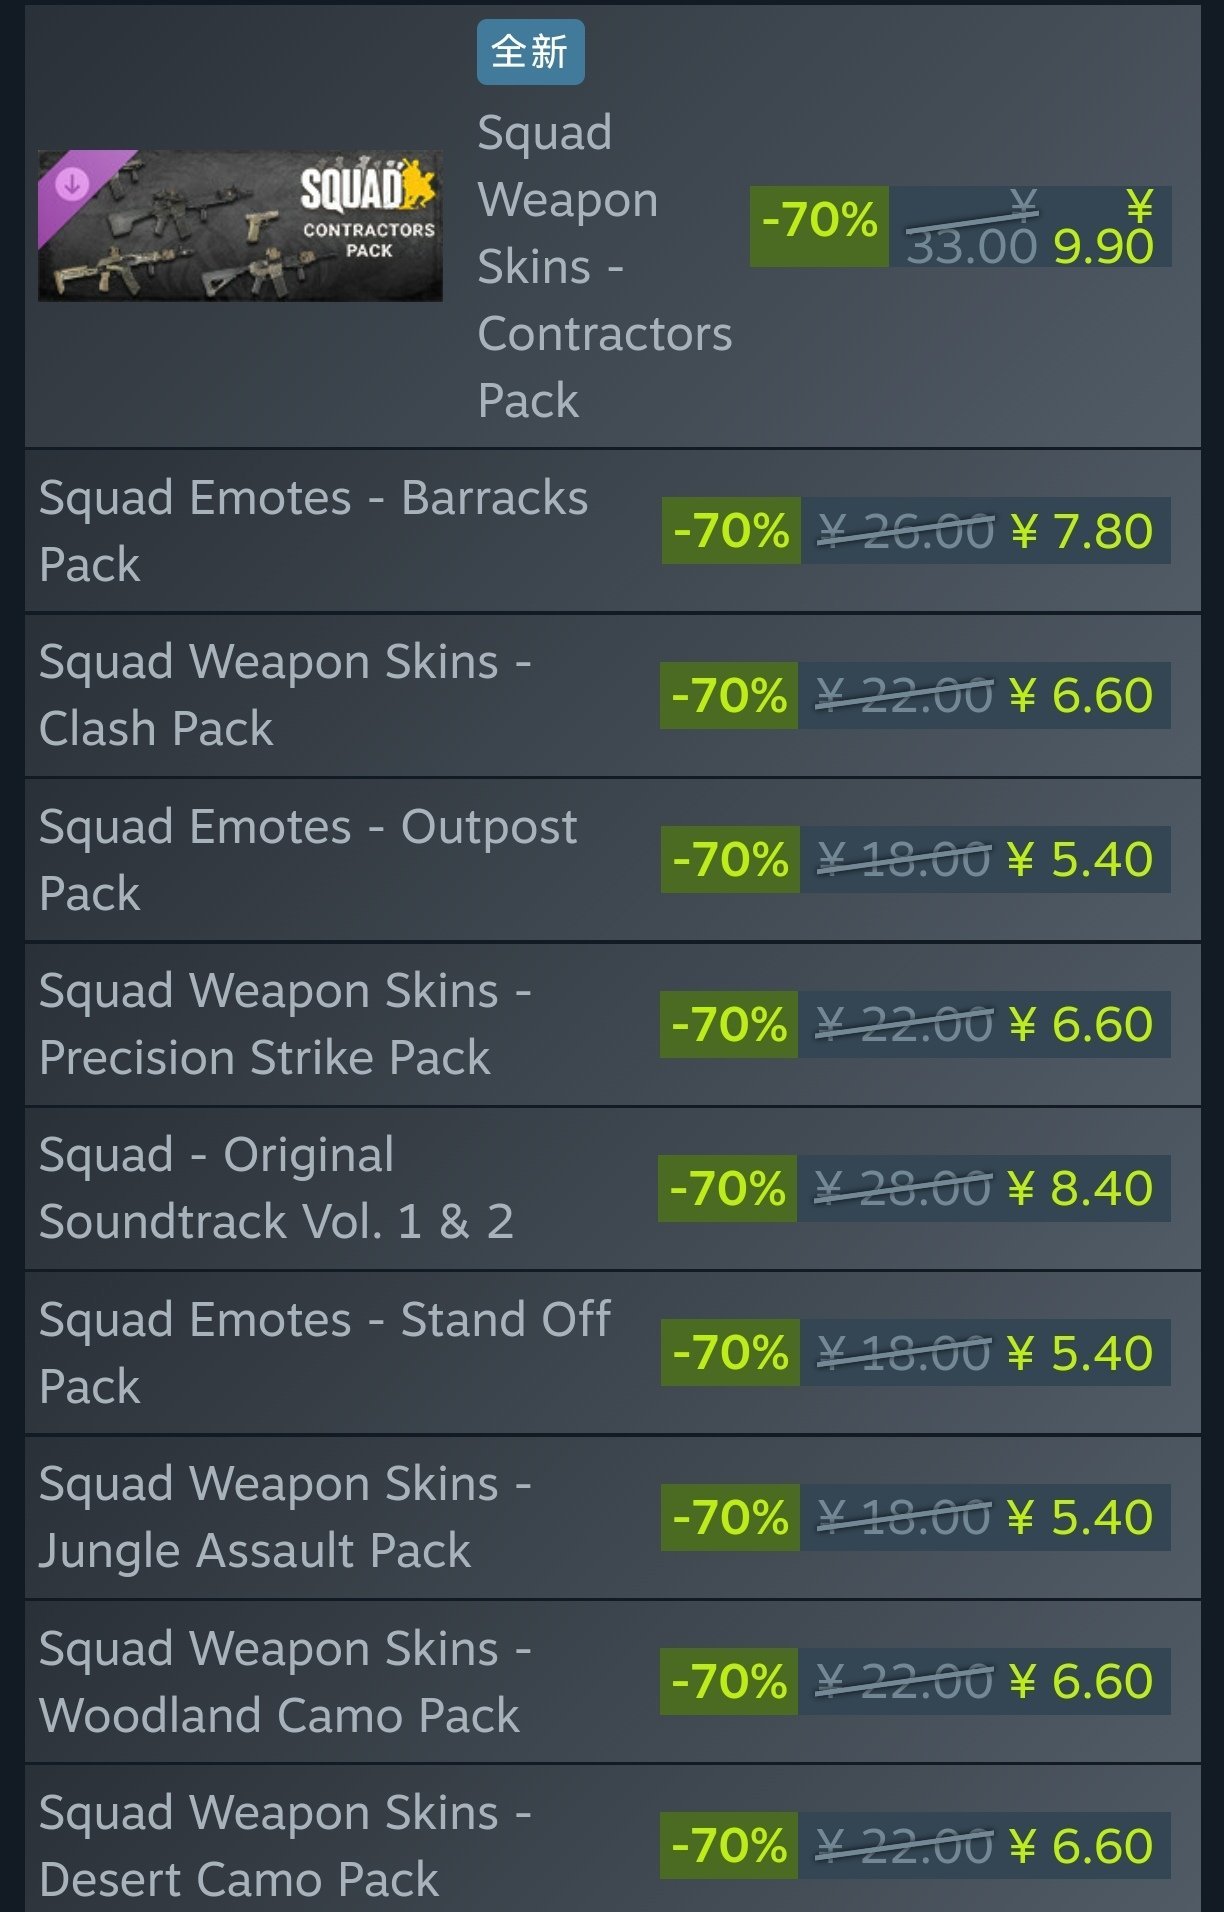Open the Contractors Pack thumbnail image
1224x1912 pixels.
pos(240,226)
